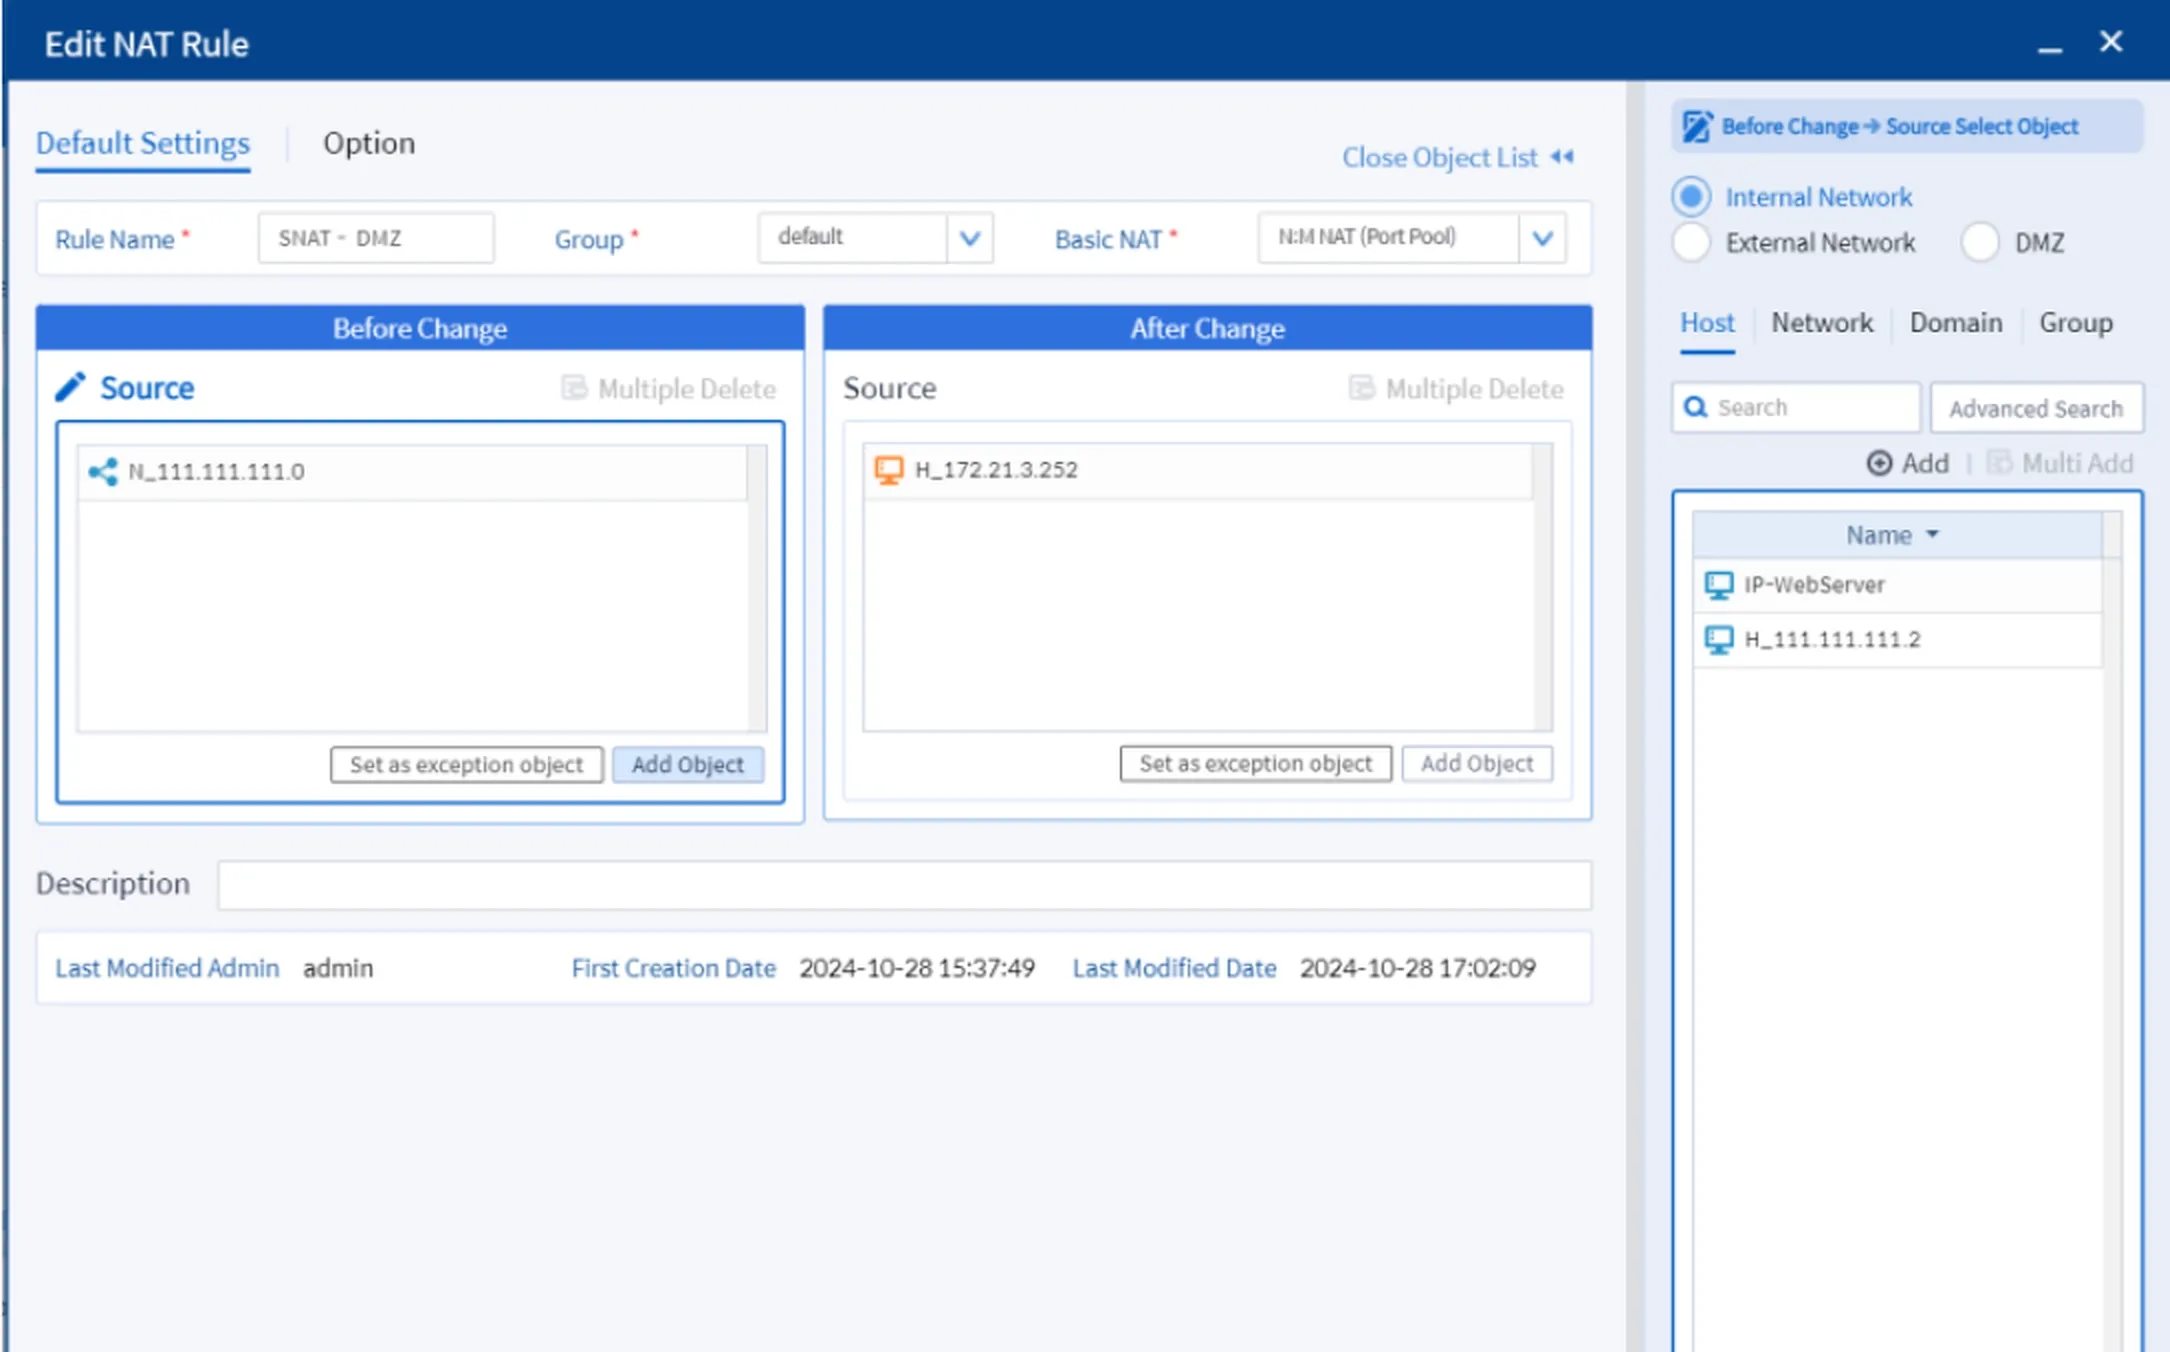Image resolution: width=2170 pixels, height=1352 pixels.
Task: Click the host icon next to IP-WebServer
Action: pos(1720,585)
